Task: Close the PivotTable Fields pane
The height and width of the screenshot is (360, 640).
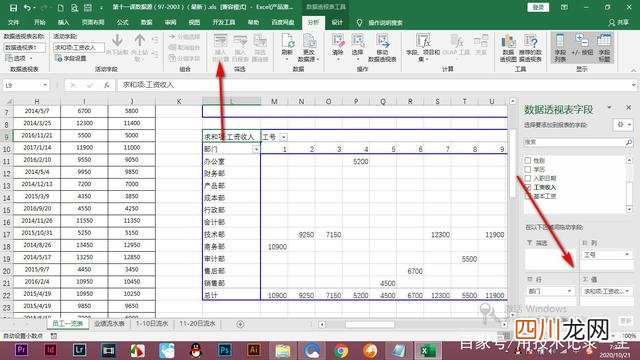Action: 629,108
